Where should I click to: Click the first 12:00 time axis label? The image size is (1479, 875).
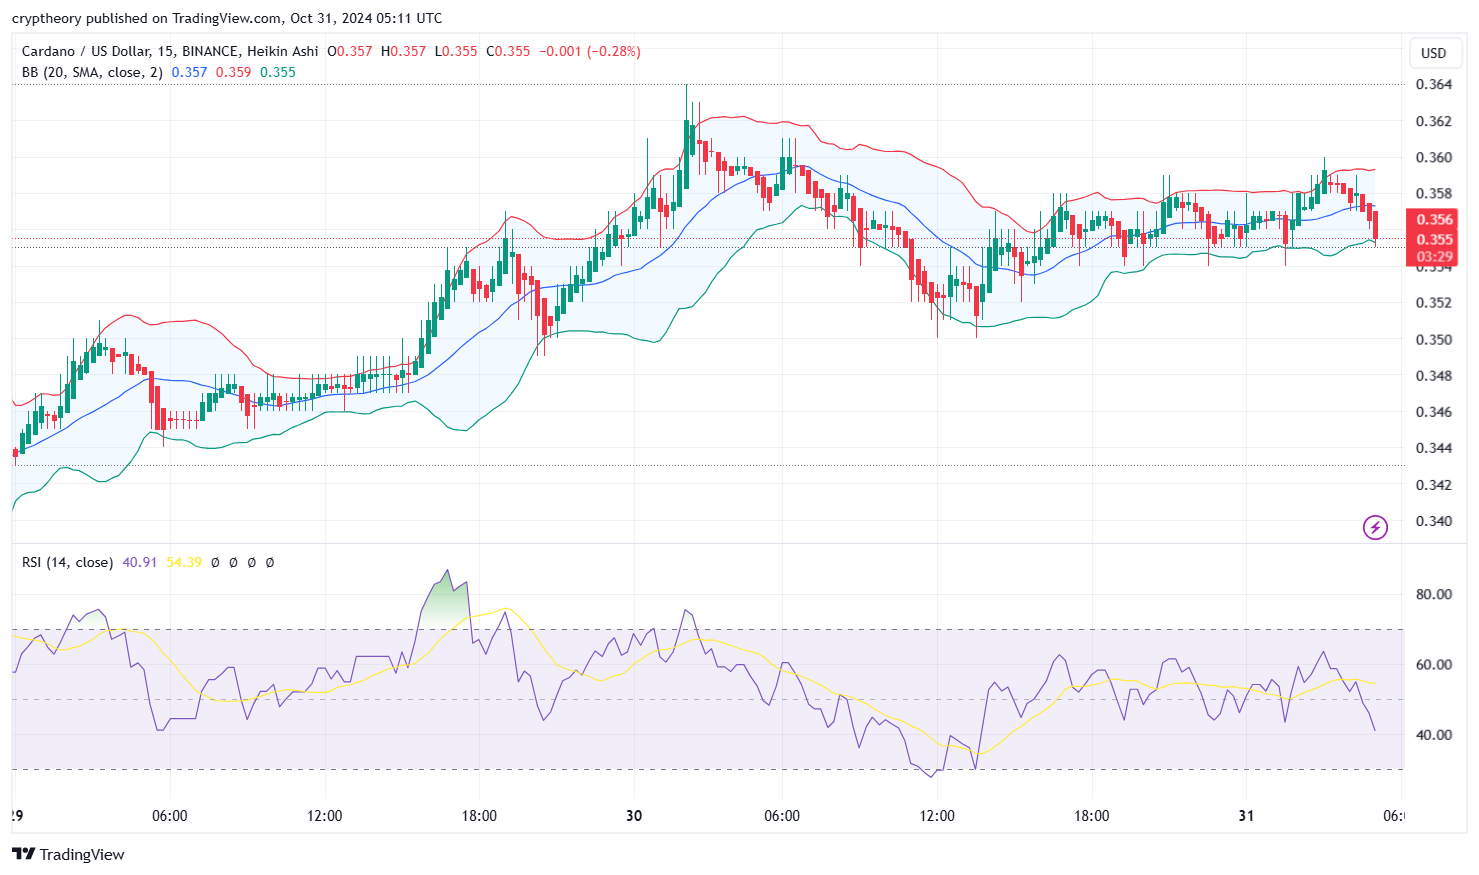pos(325,816)
